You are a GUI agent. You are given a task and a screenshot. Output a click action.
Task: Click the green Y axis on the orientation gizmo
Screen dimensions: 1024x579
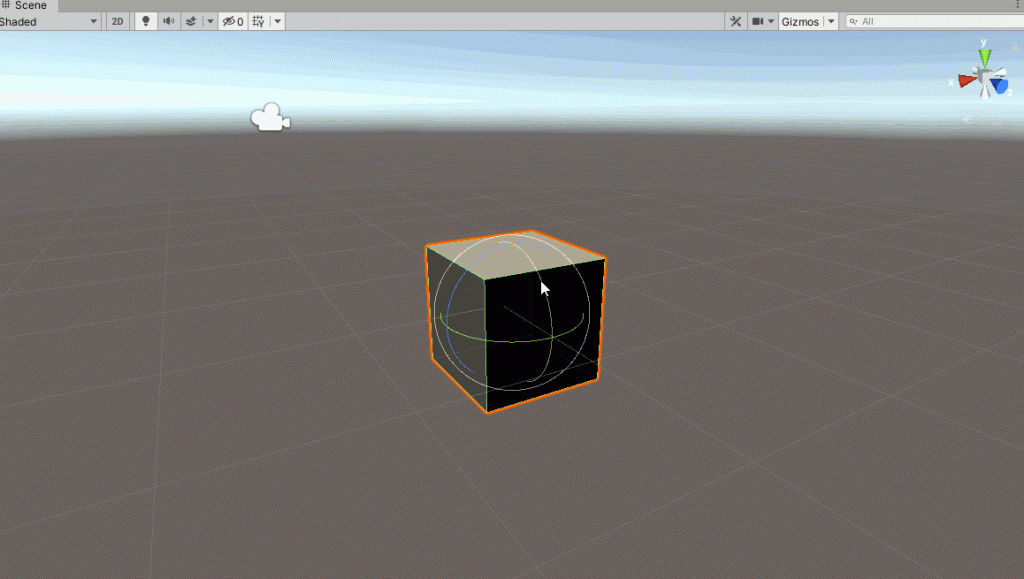985,55
